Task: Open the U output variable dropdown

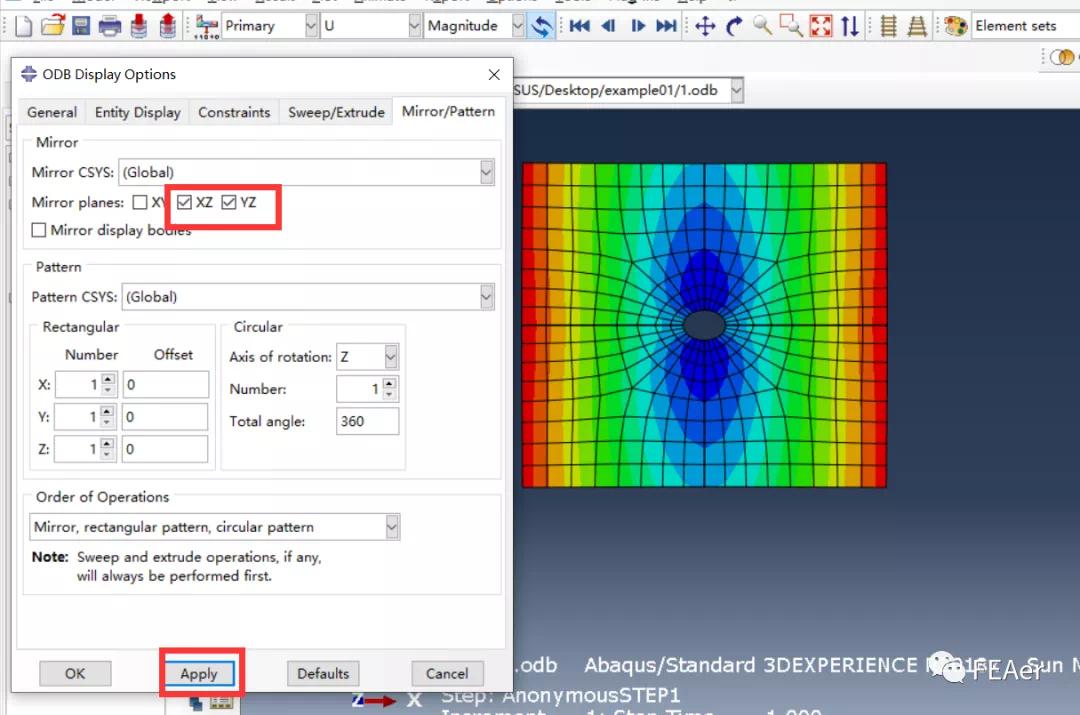Action: coord(414,26)
